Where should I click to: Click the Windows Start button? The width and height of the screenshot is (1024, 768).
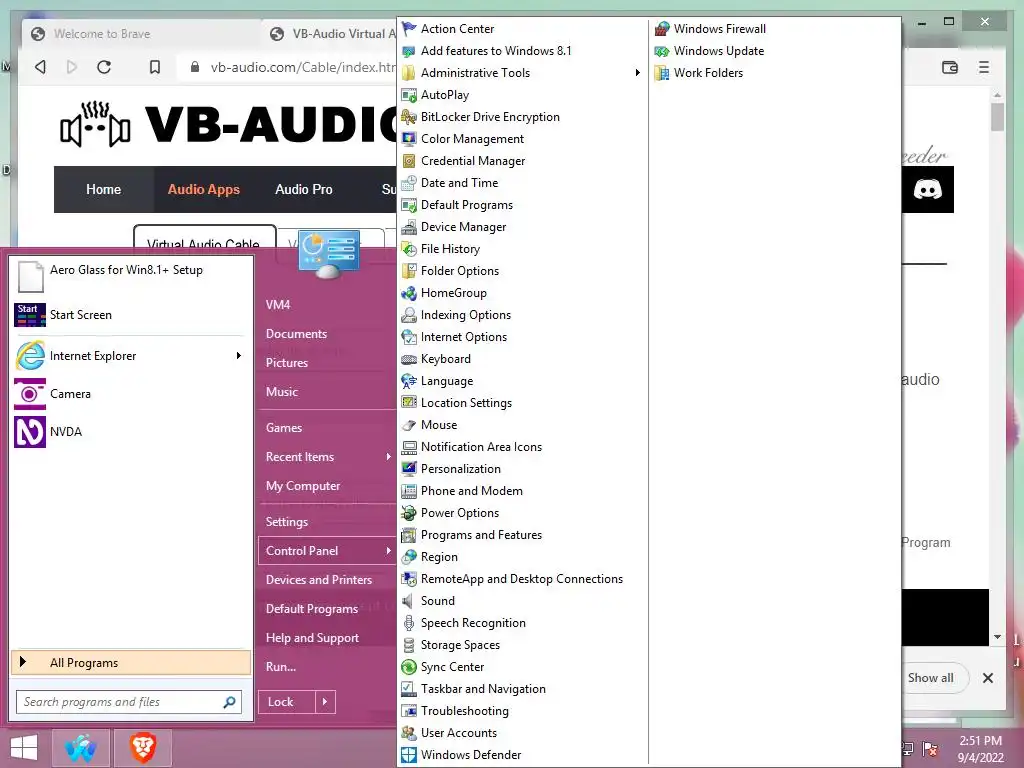(24, 748)
